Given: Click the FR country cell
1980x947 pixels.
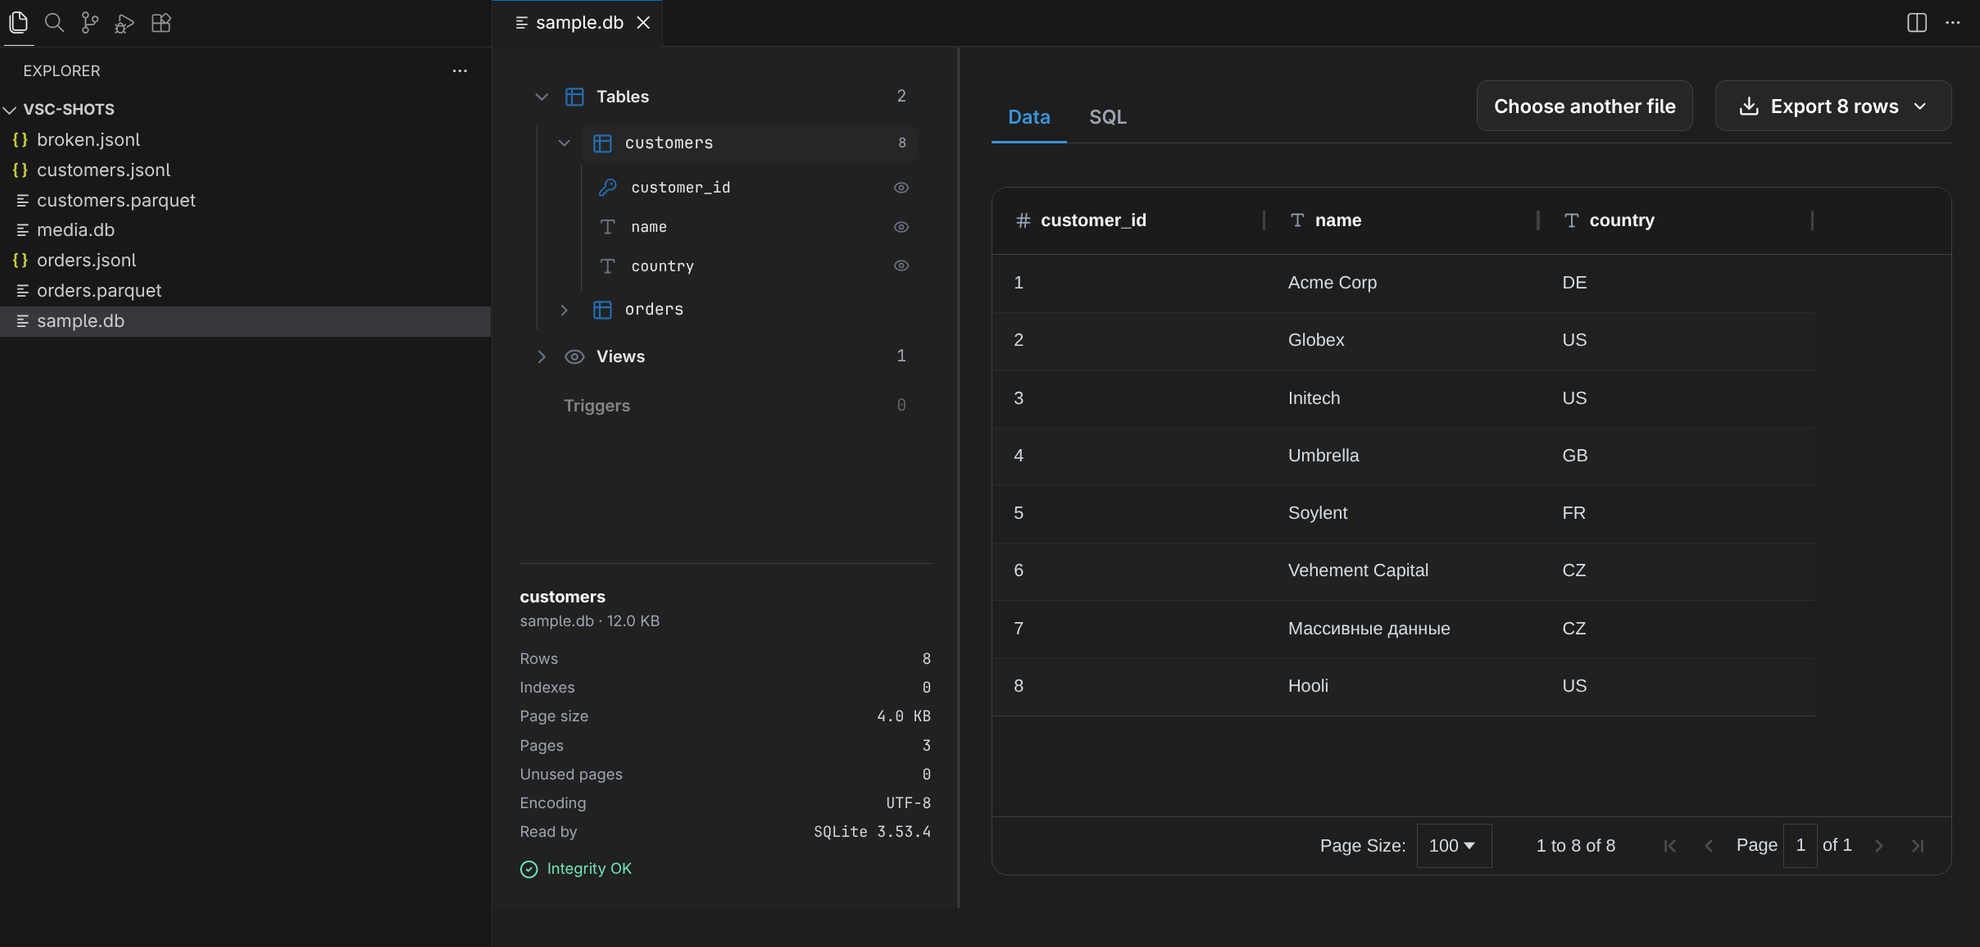Looking at the screenshot, I should (1677, 513).
